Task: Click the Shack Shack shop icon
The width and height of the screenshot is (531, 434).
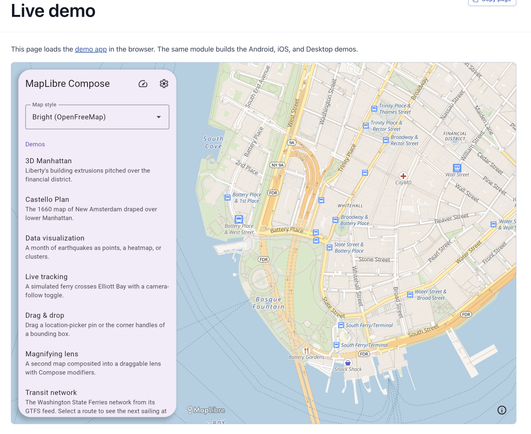Action: tap(347, 363)
